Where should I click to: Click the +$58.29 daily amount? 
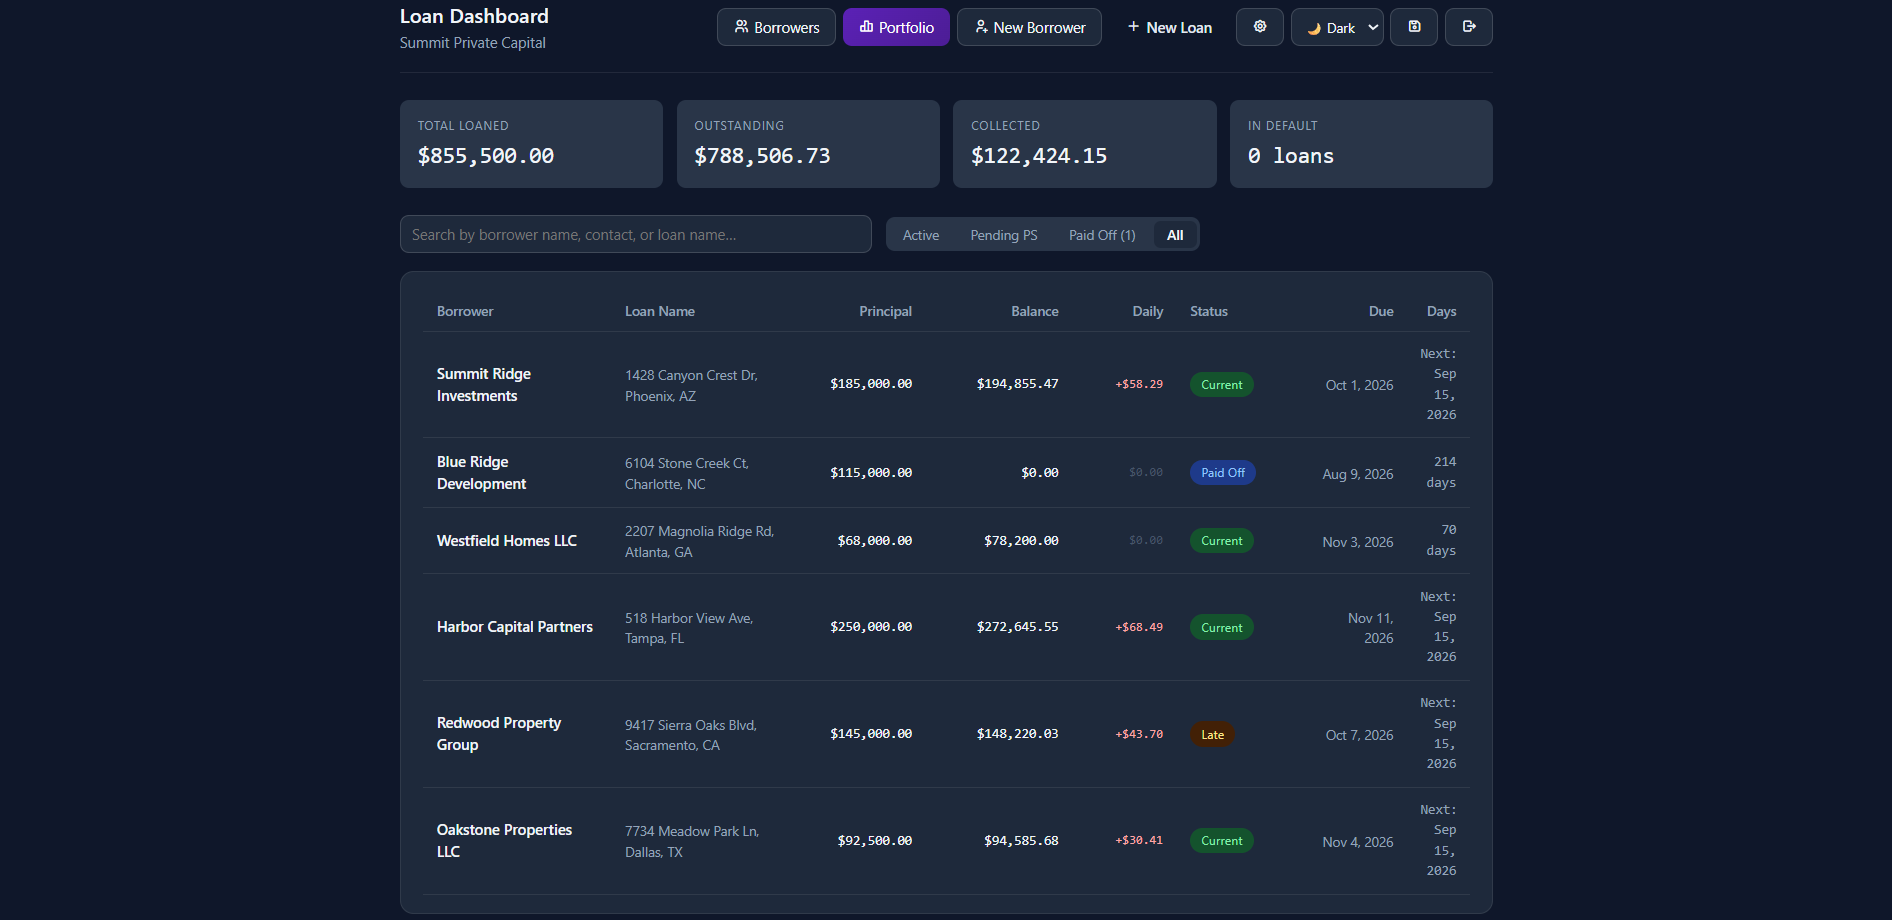tap(1139, 384)
